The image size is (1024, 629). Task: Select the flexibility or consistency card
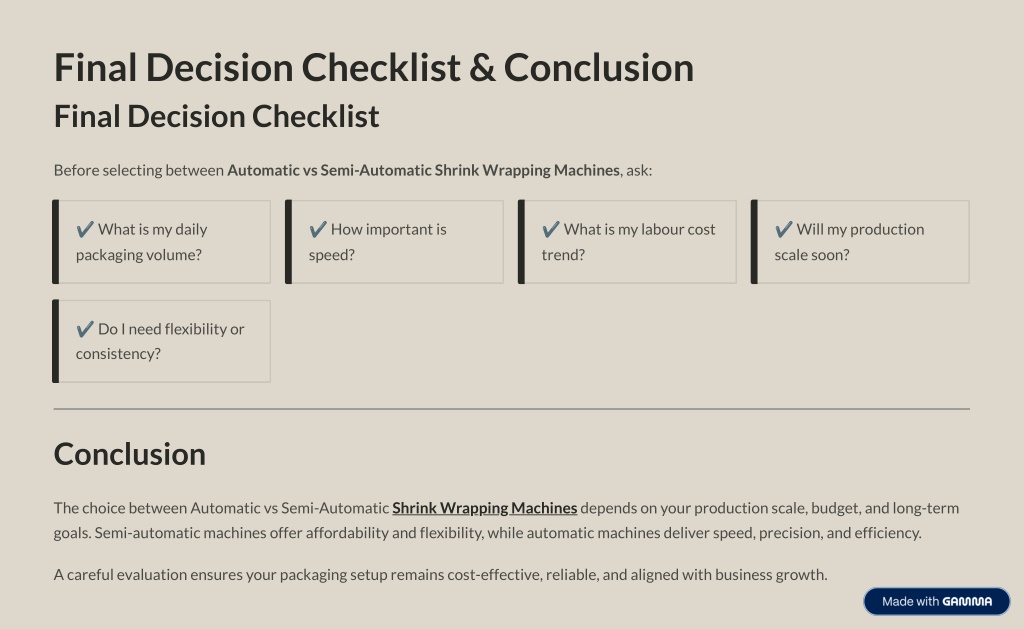pos(161,342)
